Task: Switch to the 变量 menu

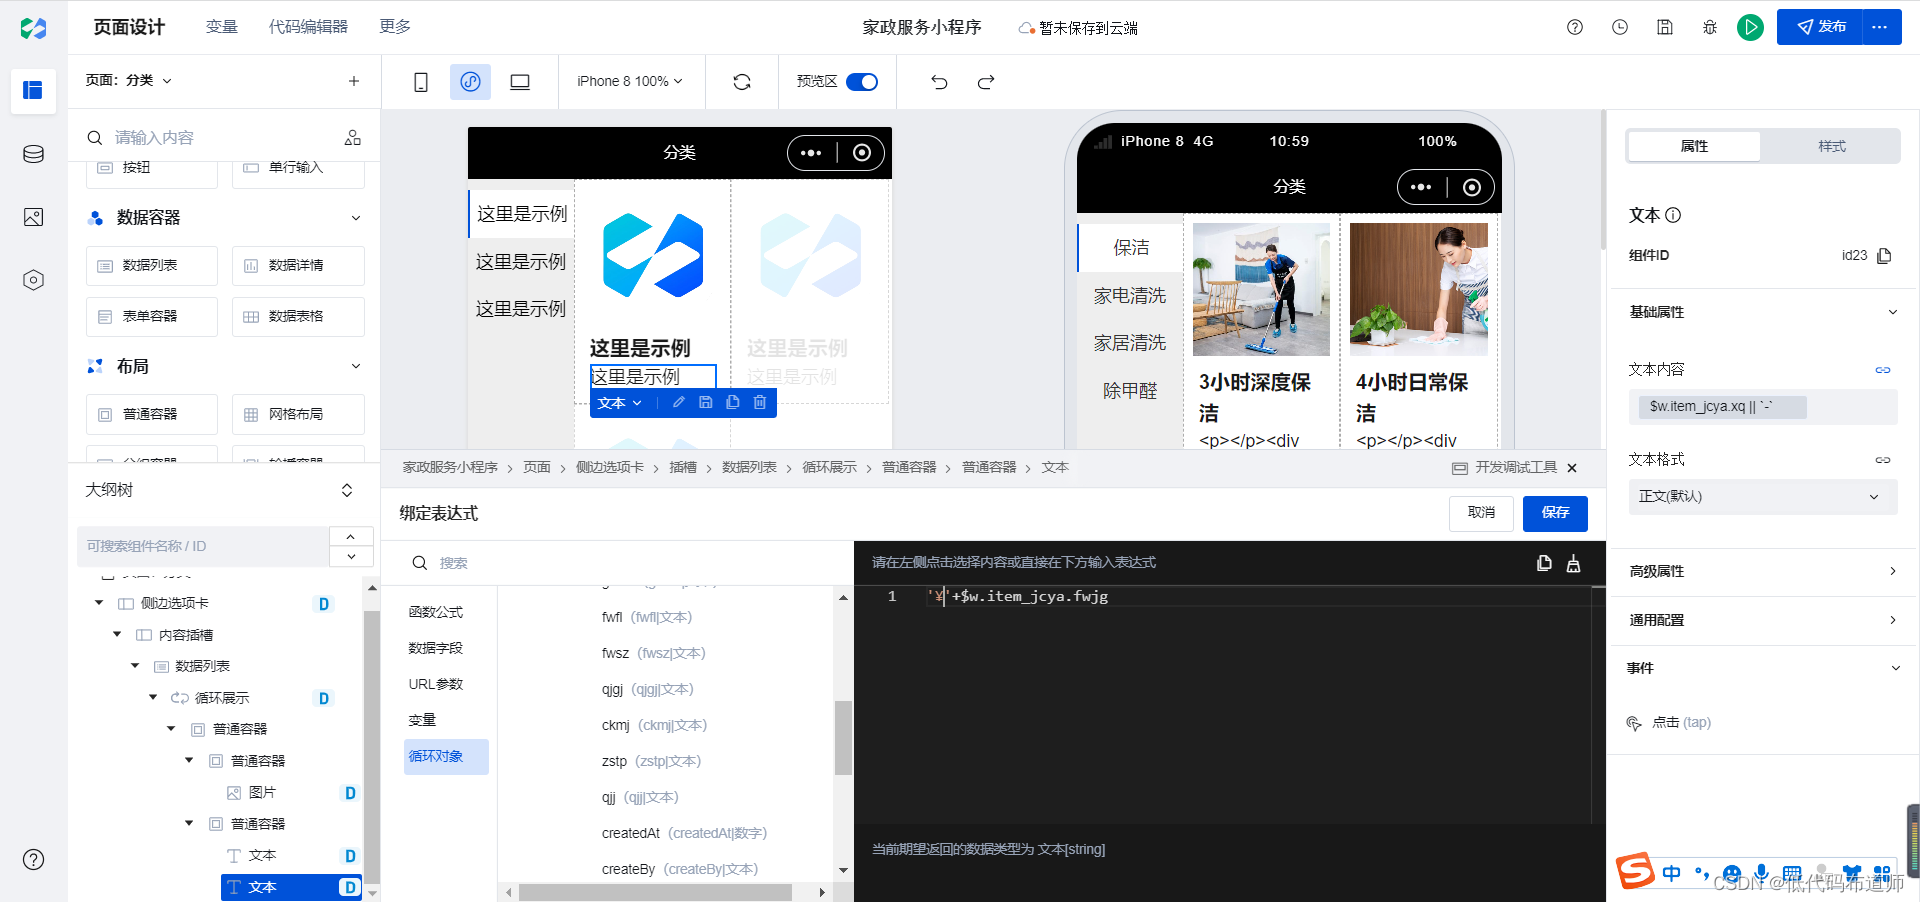Action: click(x=222, y=26)
